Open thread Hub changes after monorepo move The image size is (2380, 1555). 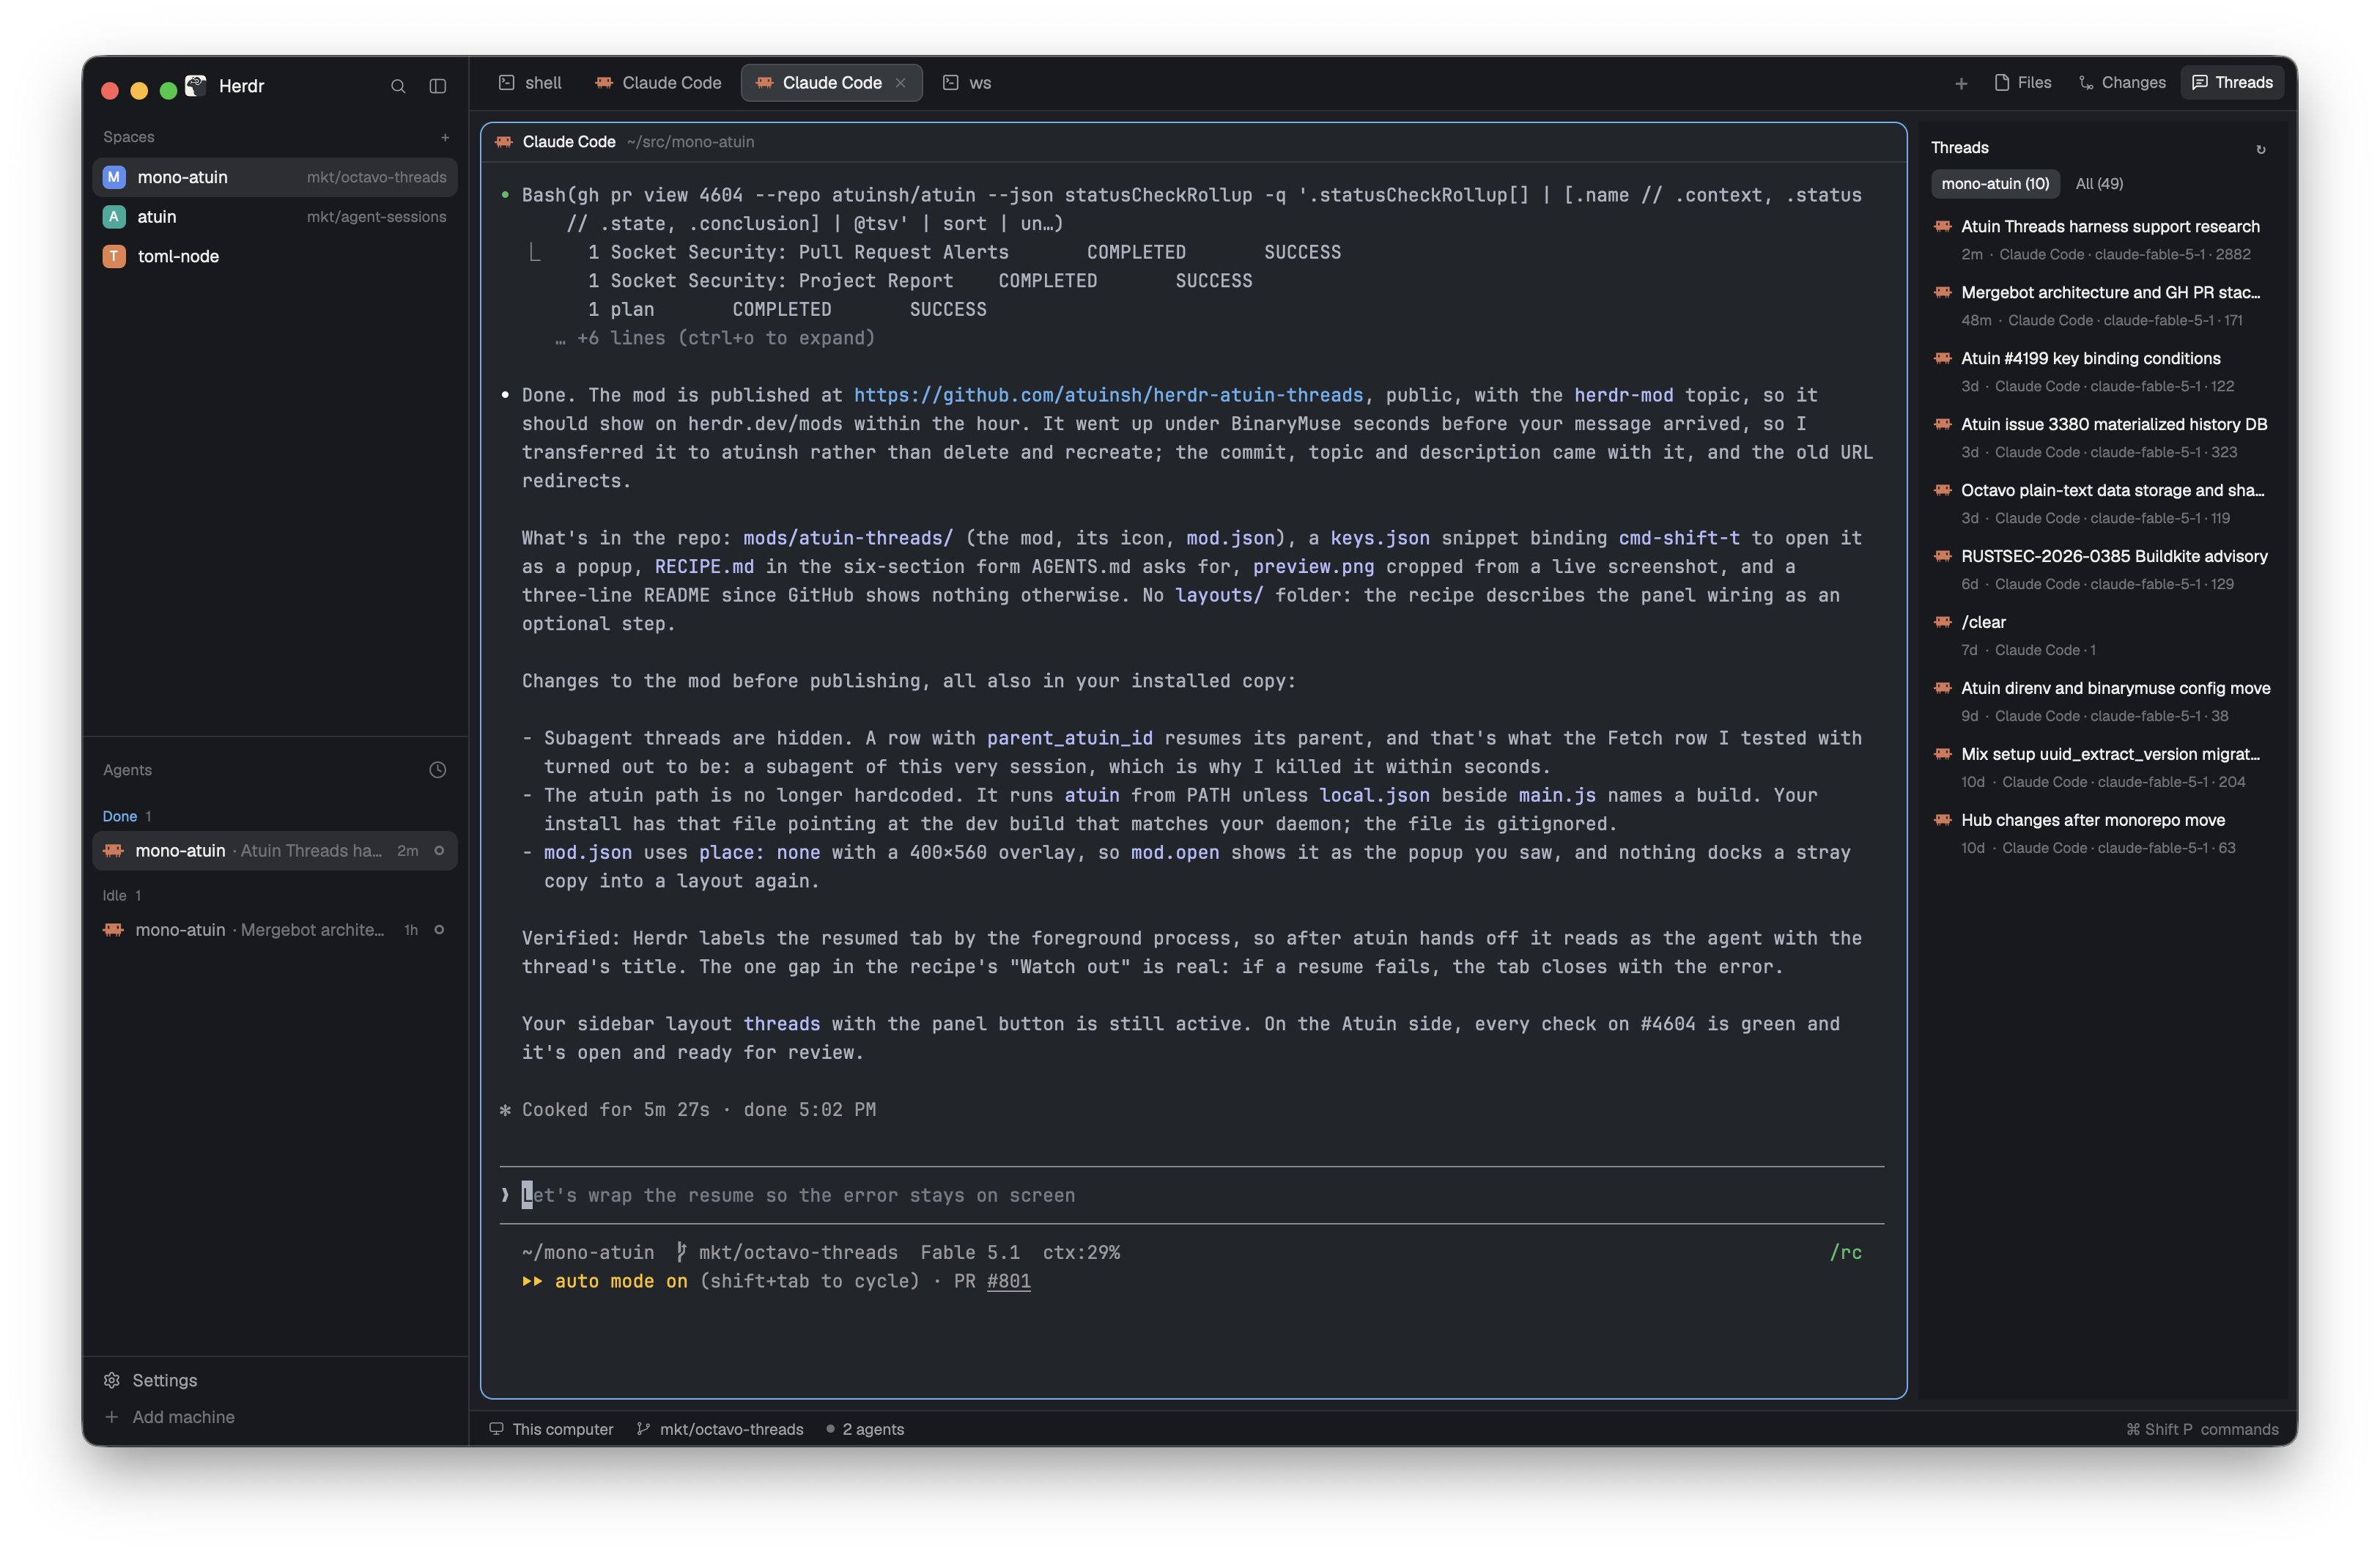[x=2103, y=834]
